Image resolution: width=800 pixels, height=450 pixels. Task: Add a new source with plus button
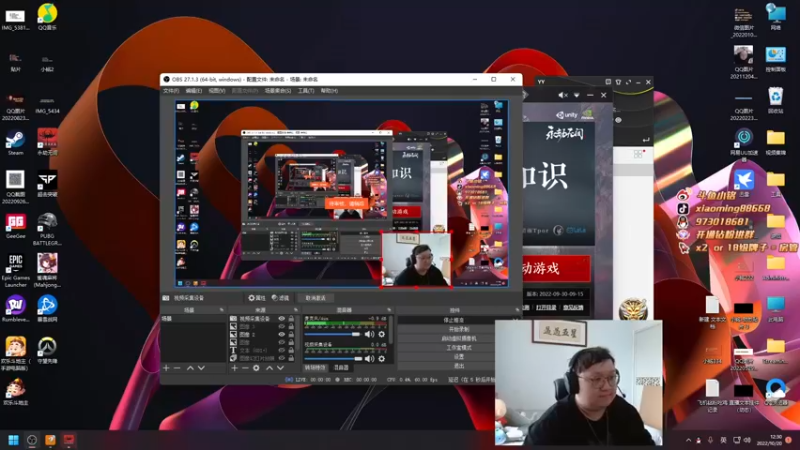click(x=234, y=368)
